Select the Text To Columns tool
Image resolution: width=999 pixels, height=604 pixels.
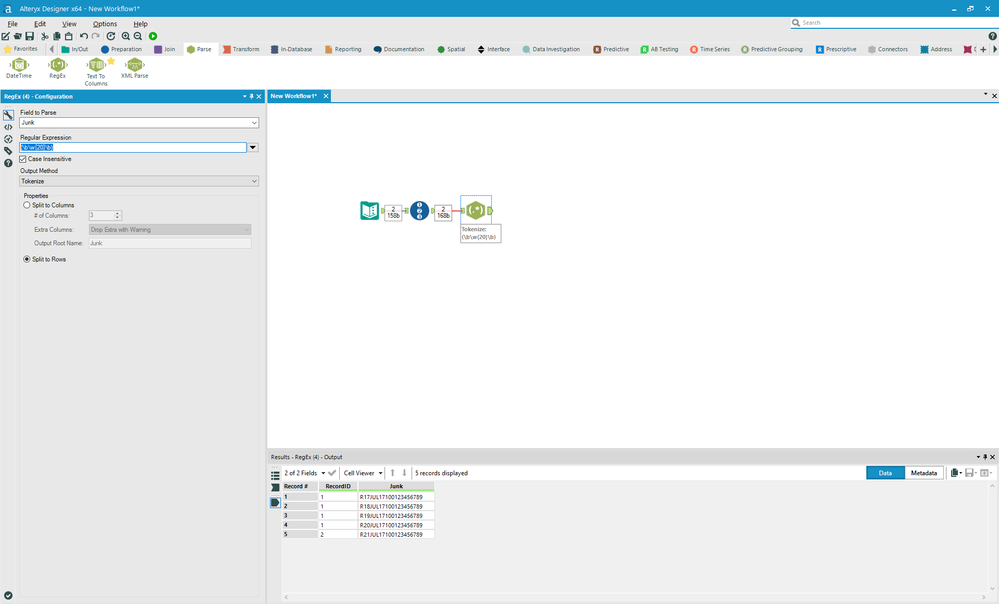coord(96,71)
